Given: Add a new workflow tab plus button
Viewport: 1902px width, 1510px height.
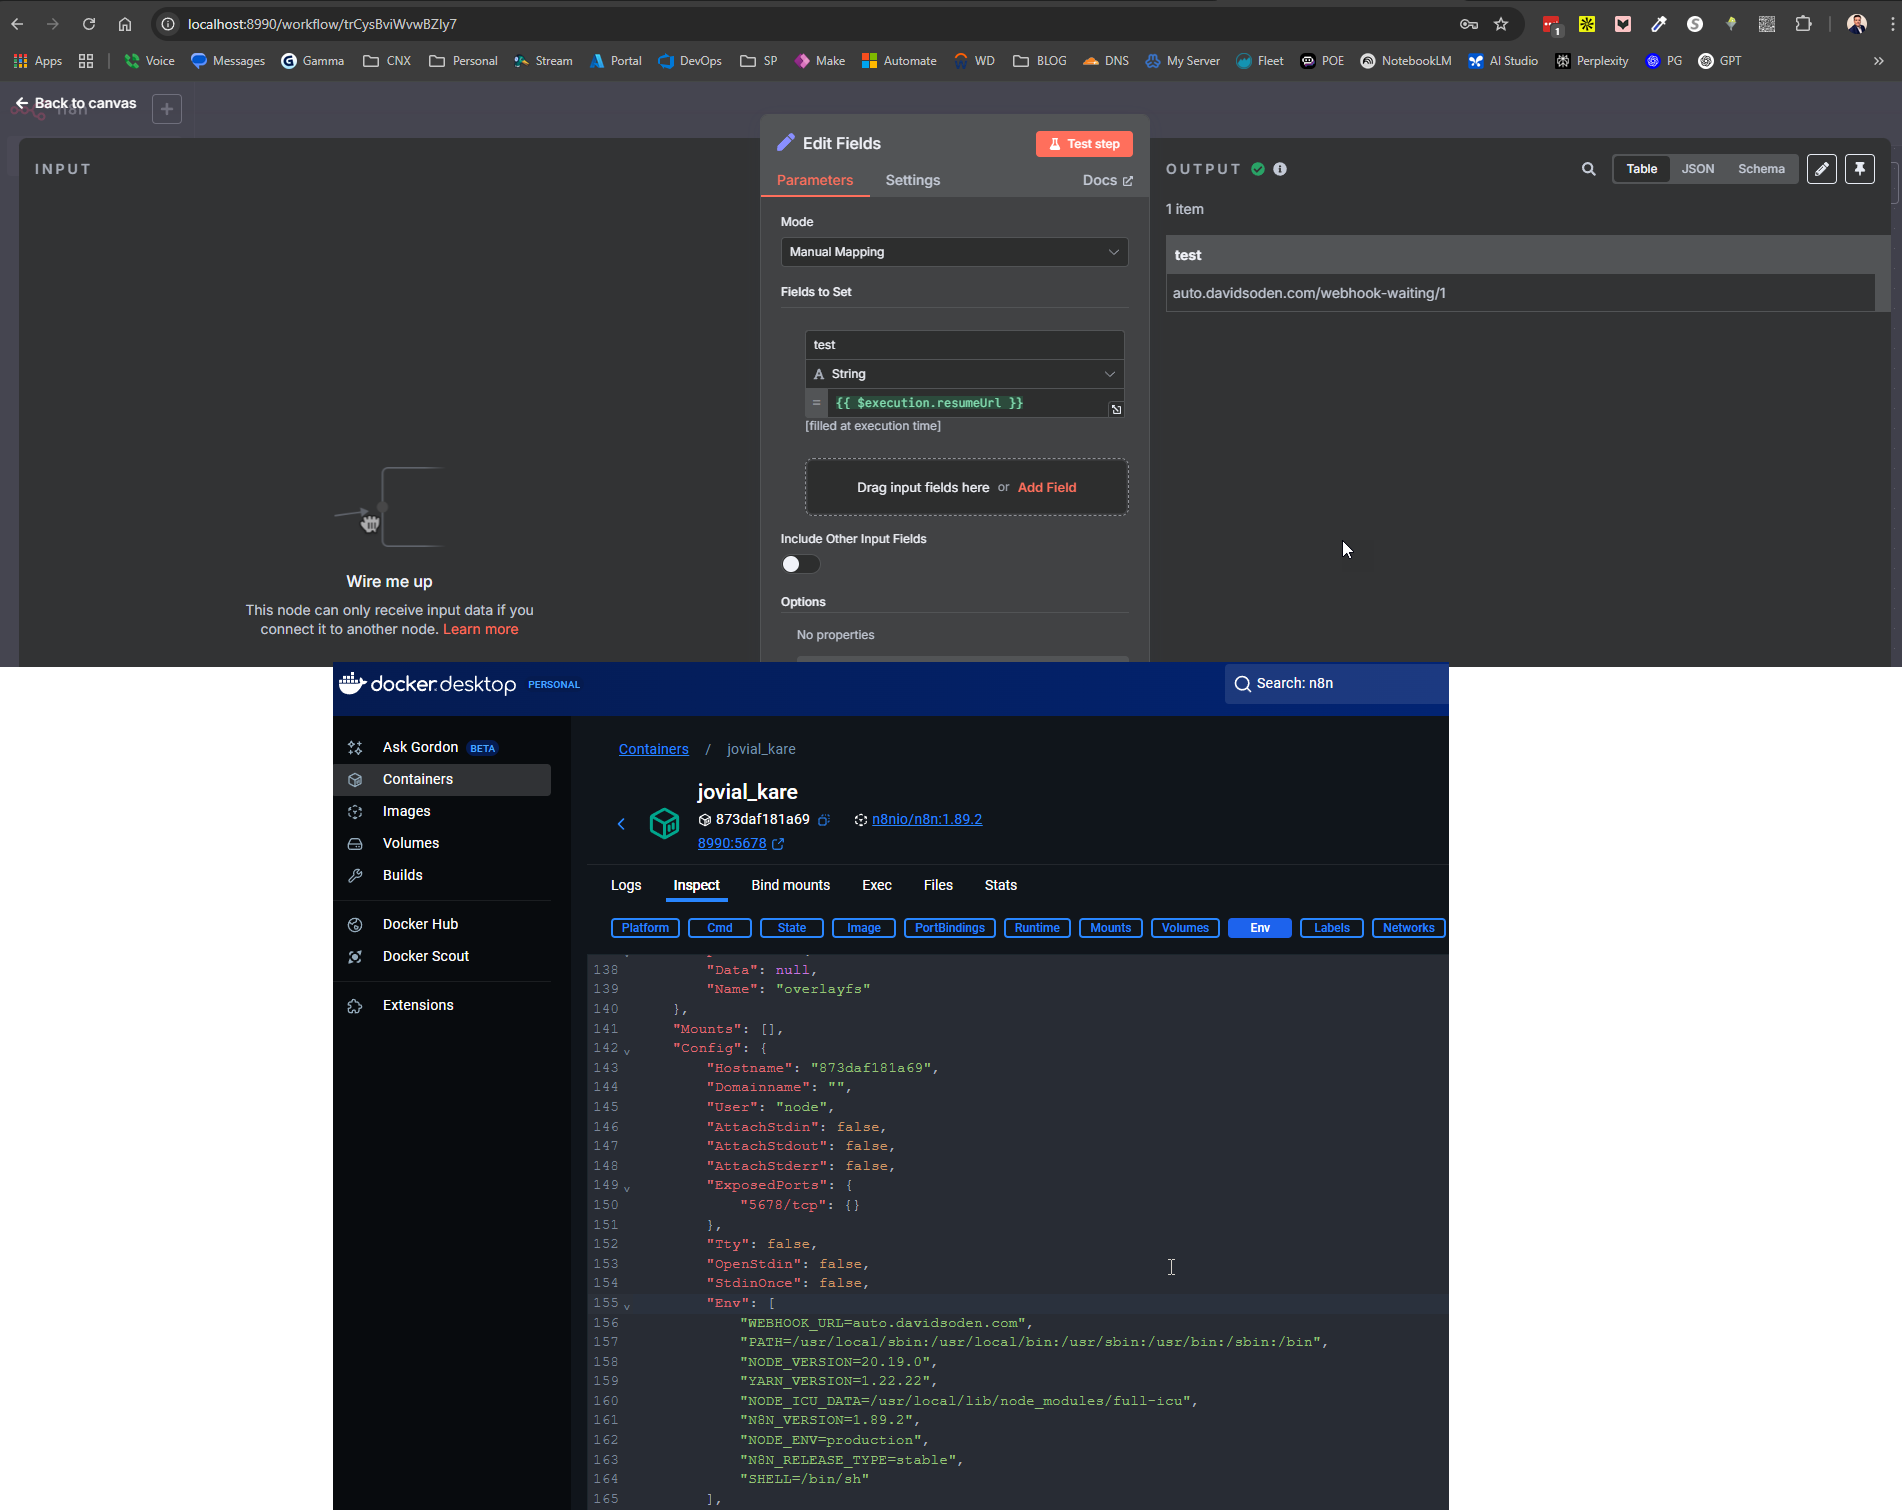Looking at the screenshot, I should (167, 108).
